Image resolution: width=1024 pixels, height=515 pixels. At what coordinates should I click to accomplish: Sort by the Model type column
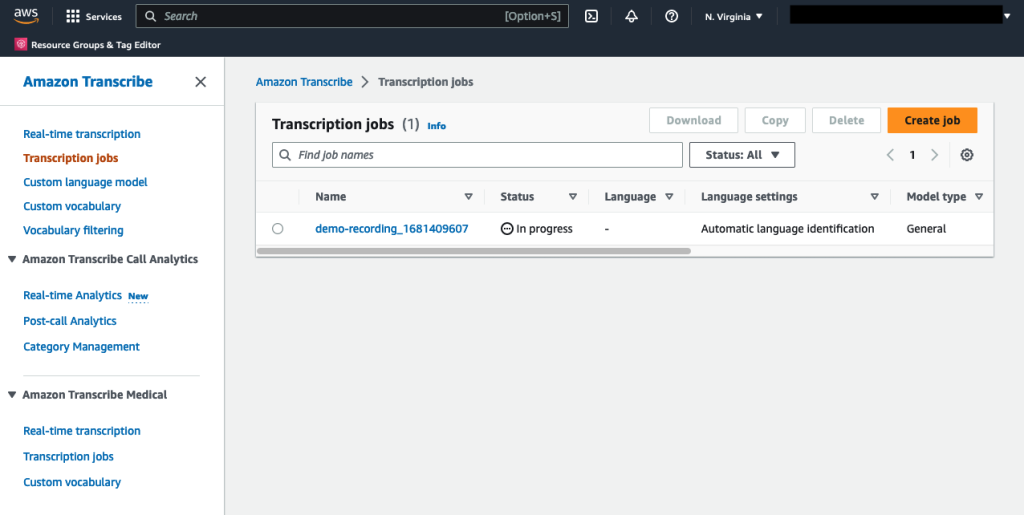979,196
